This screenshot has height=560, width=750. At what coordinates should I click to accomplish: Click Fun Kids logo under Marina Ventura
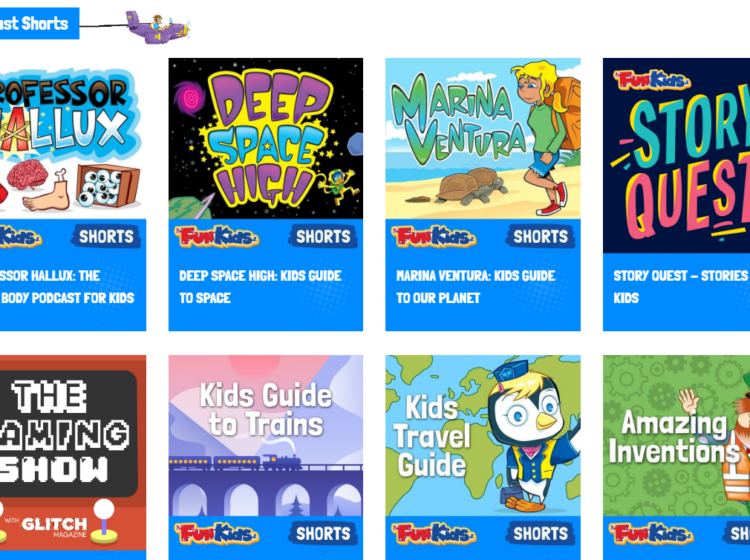pyautogui.click(x=434, y=237)
